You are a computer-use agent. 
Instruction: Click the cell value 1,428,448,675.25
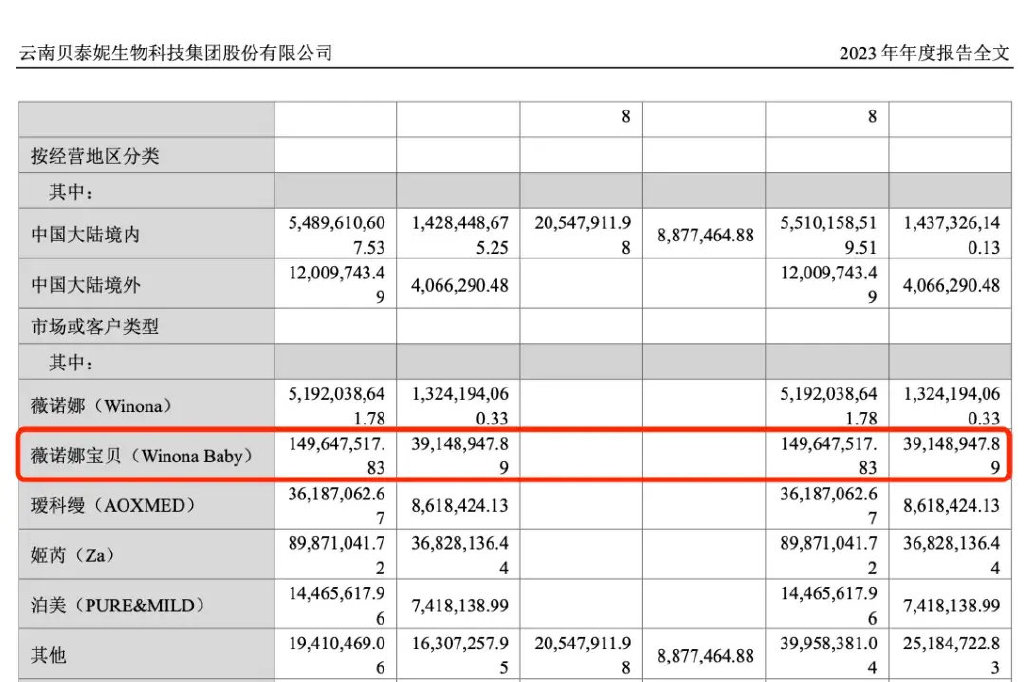click(x=460, y=235)
